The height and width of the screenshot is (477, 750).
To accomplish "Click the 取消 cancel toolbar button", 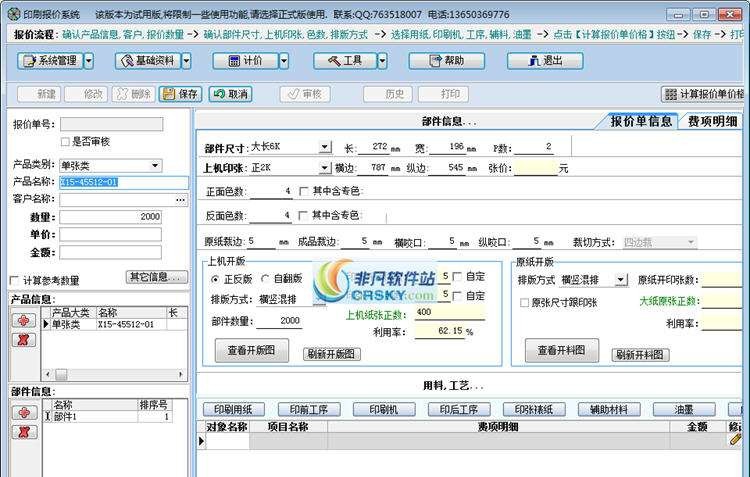I will click(230, 94).
